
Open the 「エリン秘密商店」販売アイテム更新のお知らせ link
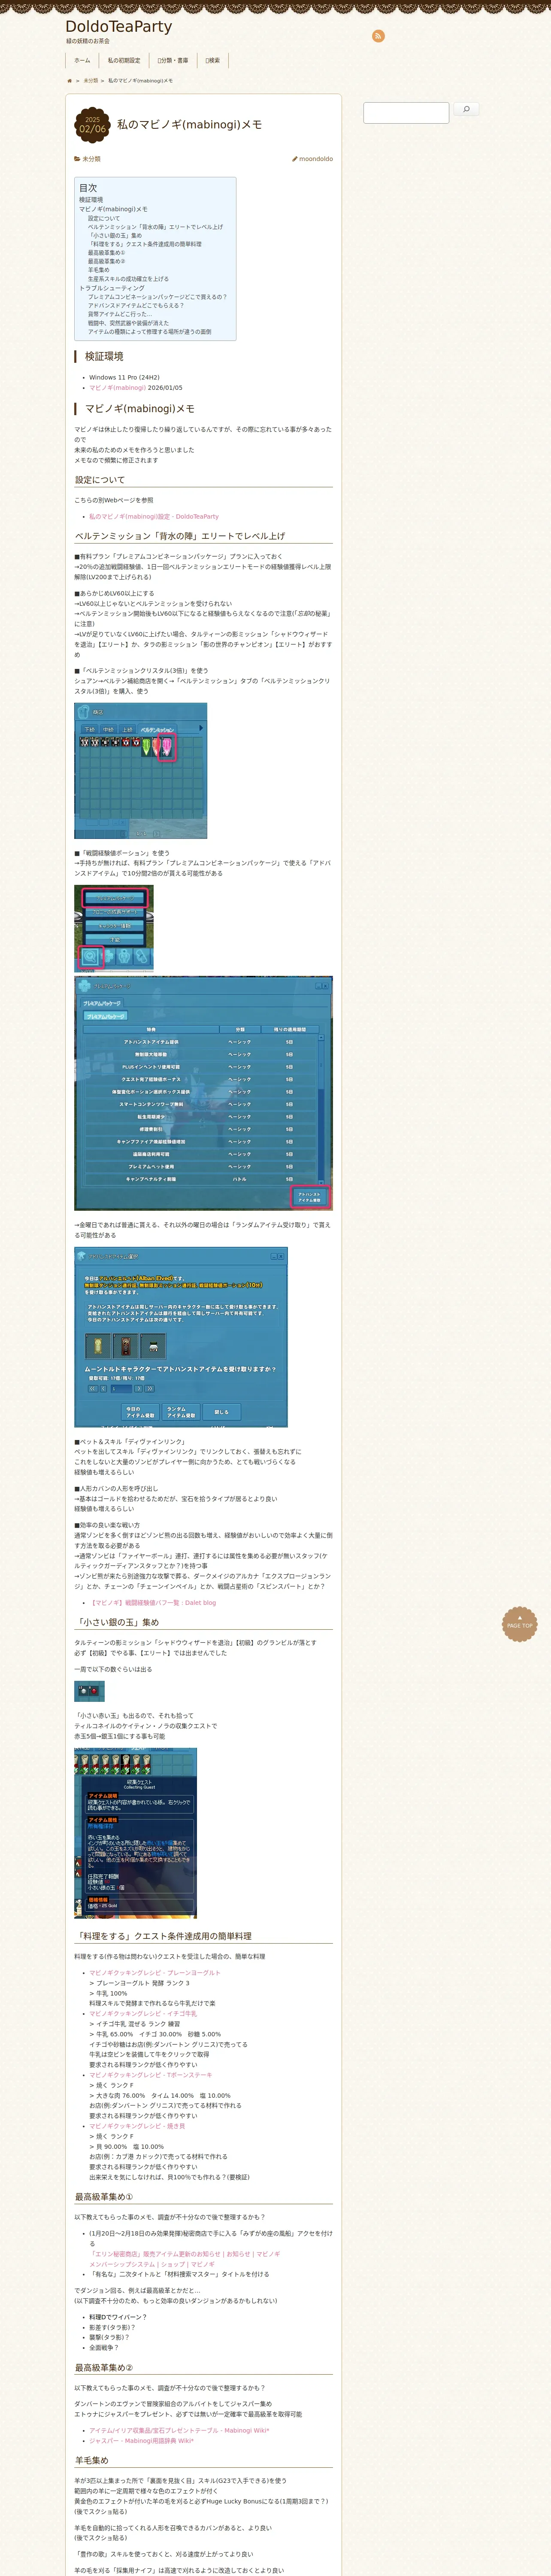(x=186, y=2254)
